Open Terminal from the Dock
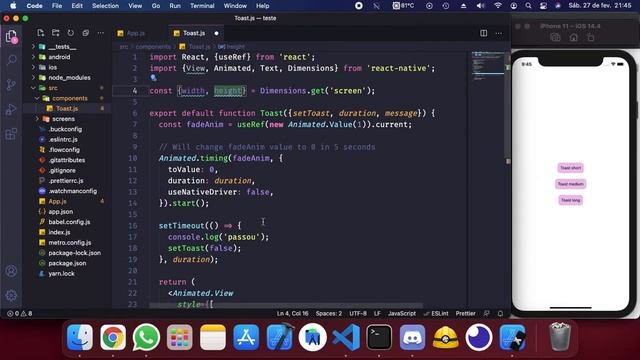 [x=379, y=337]
